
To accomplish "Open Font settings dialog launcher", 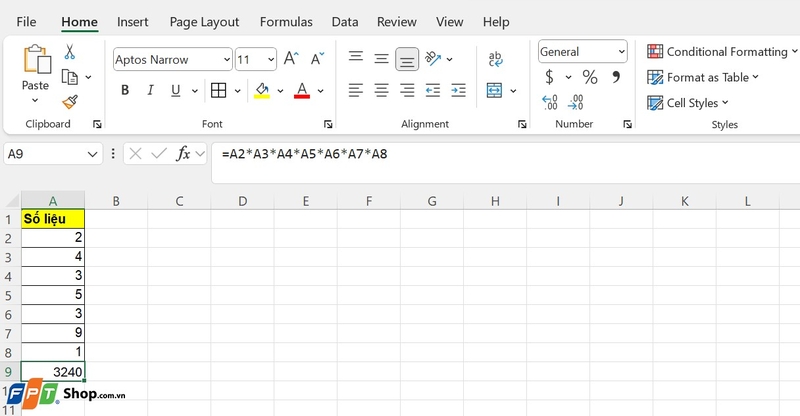I will click(x=328, y=124).
